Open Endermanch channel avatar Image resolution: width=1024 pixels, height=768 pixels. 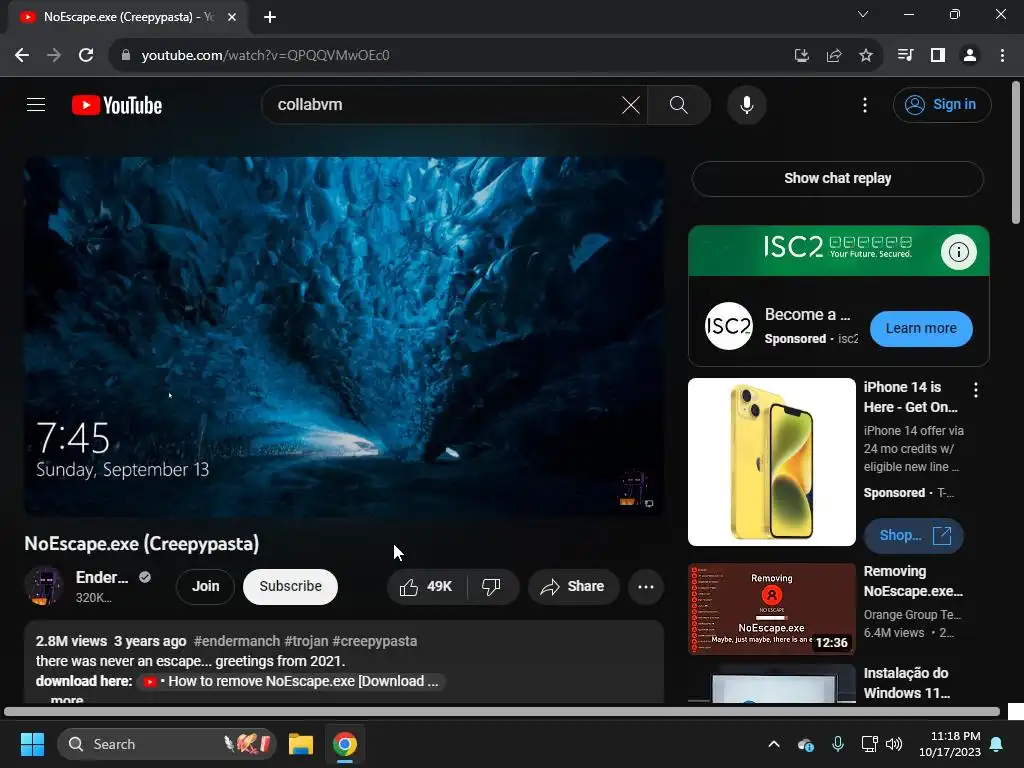44,586
